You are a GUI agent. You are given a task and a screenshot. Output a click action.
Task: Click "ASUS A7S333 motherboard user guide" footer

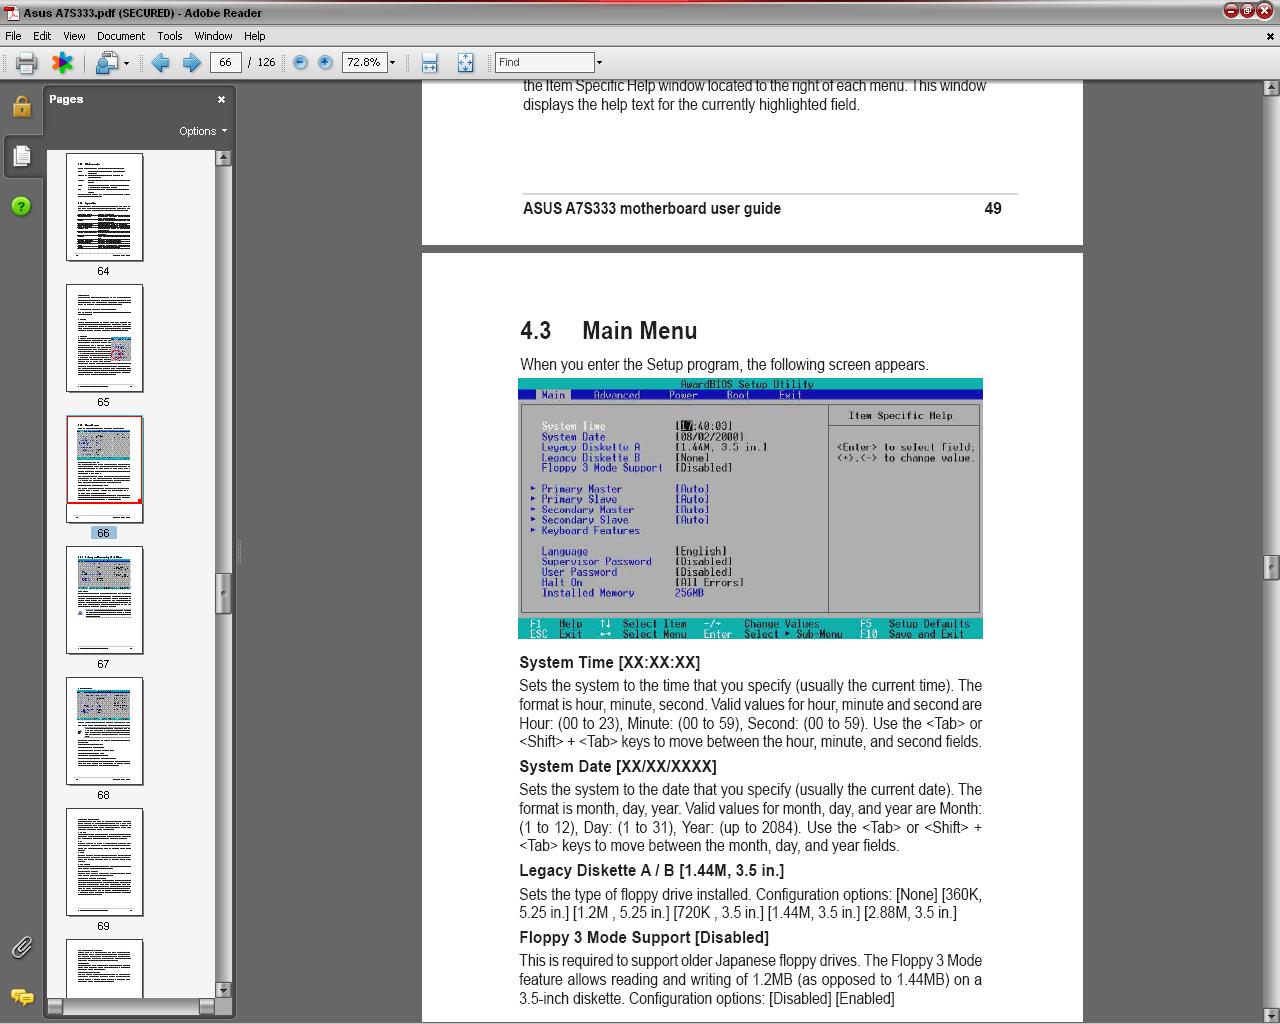point(652,209)
